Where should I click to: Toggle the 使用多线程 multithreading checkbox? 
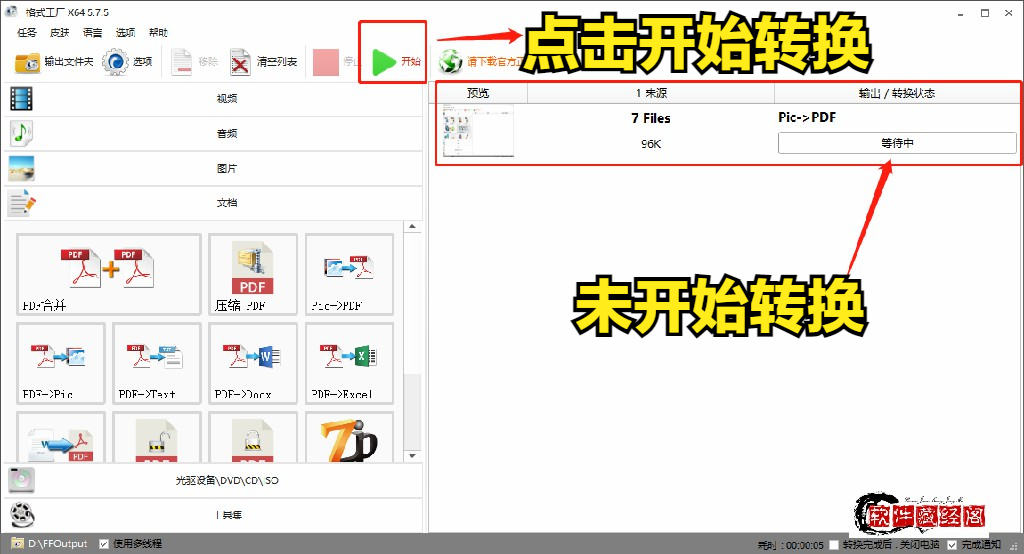click(x=104, y=544)
